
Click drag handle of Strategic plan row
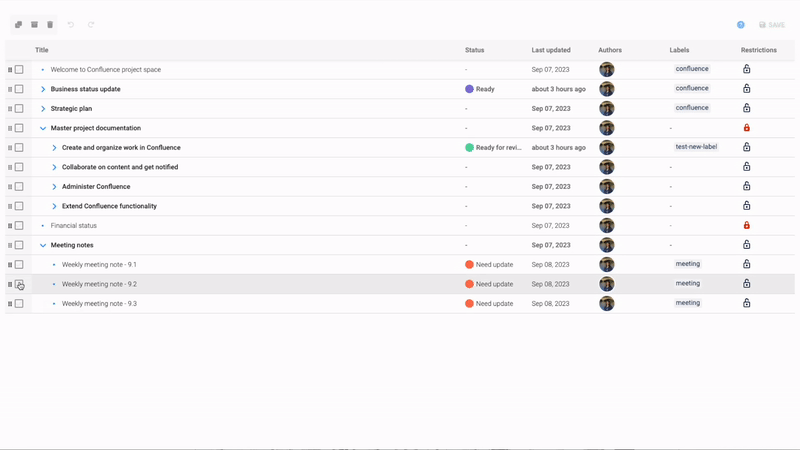[10, 109]
